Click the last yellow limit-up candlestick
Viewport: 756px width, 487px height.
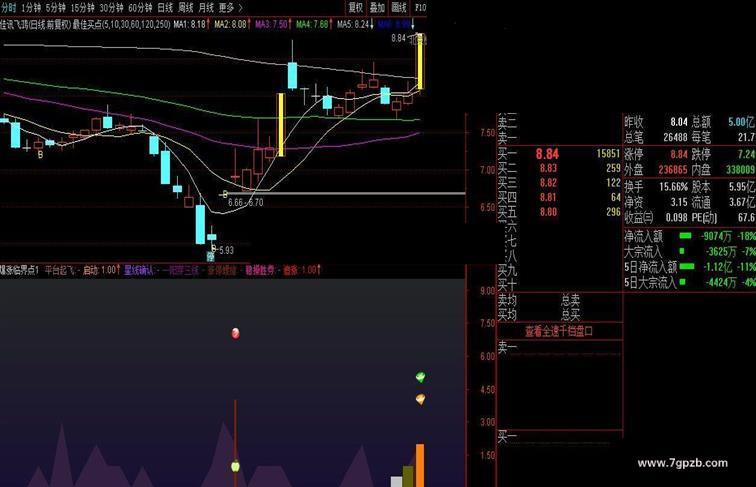pos(420,61)
